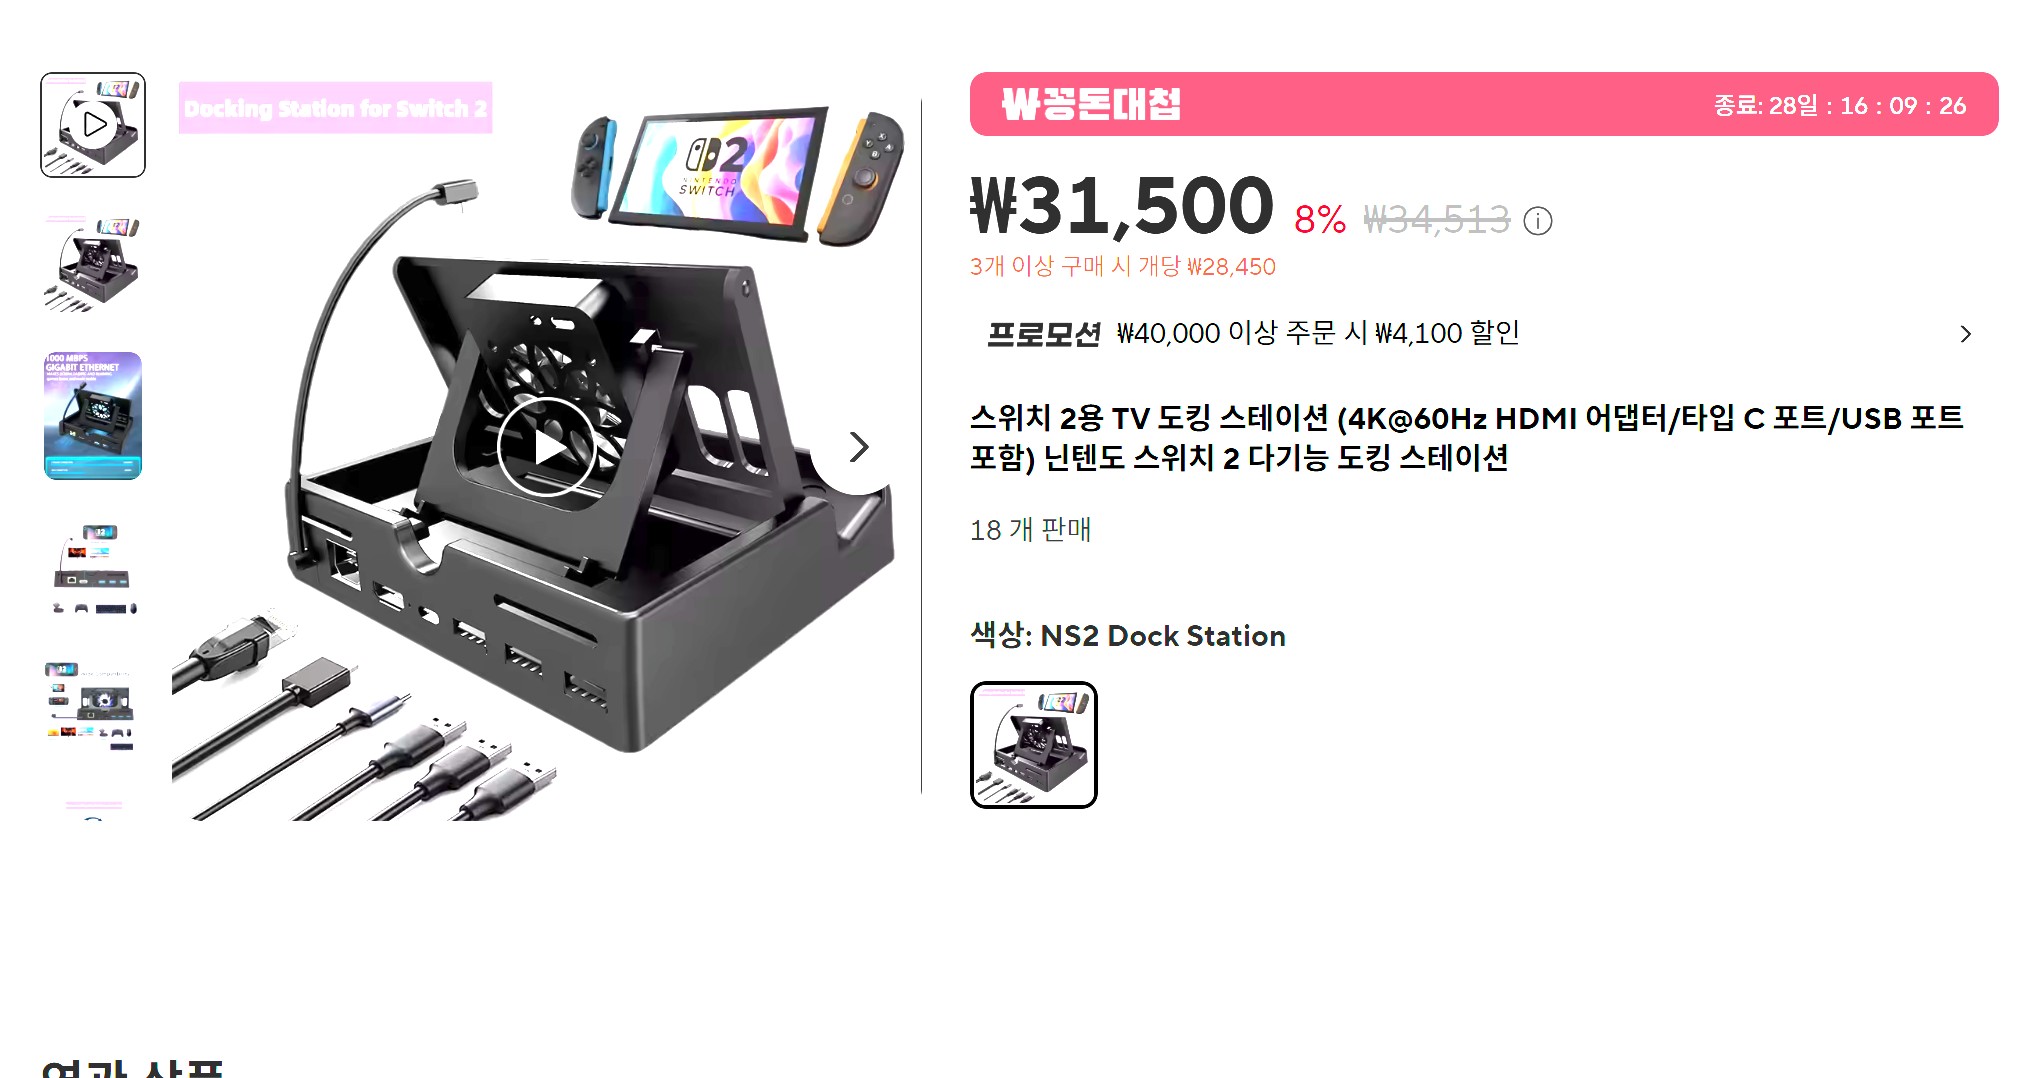Click next image arrow on gallery

tap(858, 447)
